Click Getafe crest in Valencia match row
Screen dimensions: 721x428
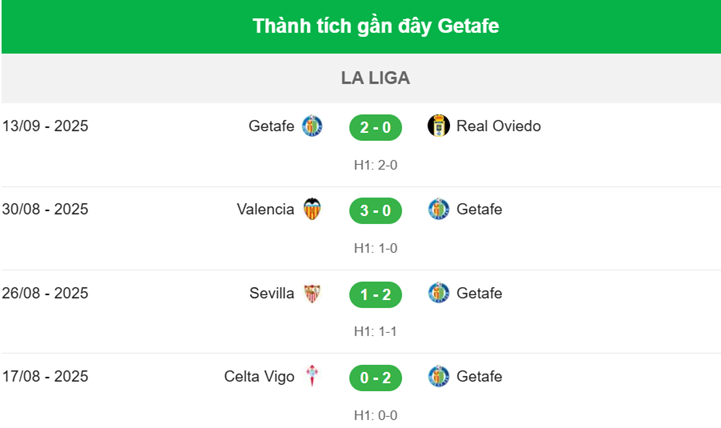[x=438, y=210]
